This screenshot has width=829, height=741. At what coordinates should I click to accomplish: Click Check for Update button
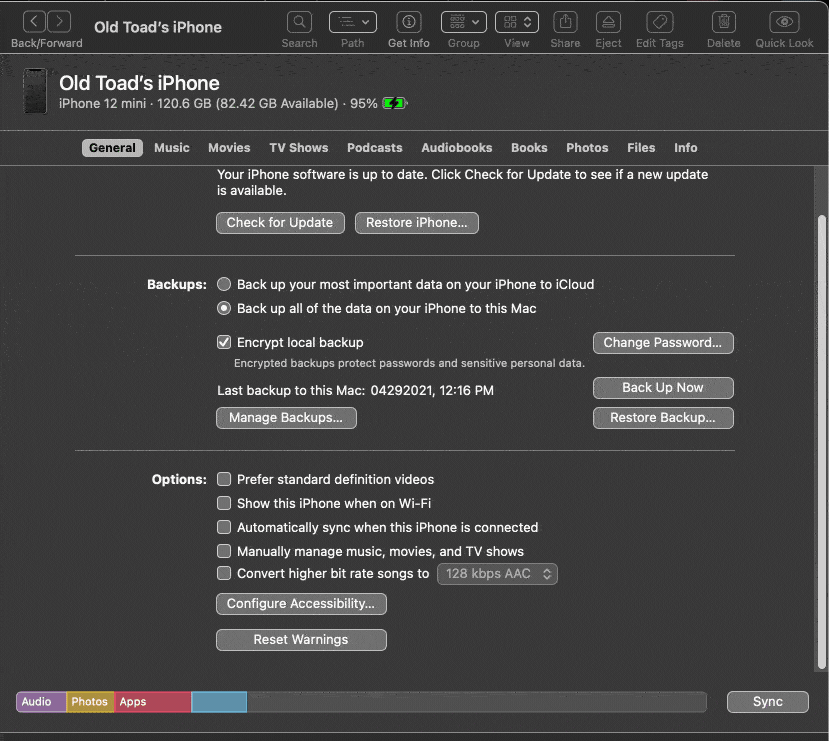280,223
